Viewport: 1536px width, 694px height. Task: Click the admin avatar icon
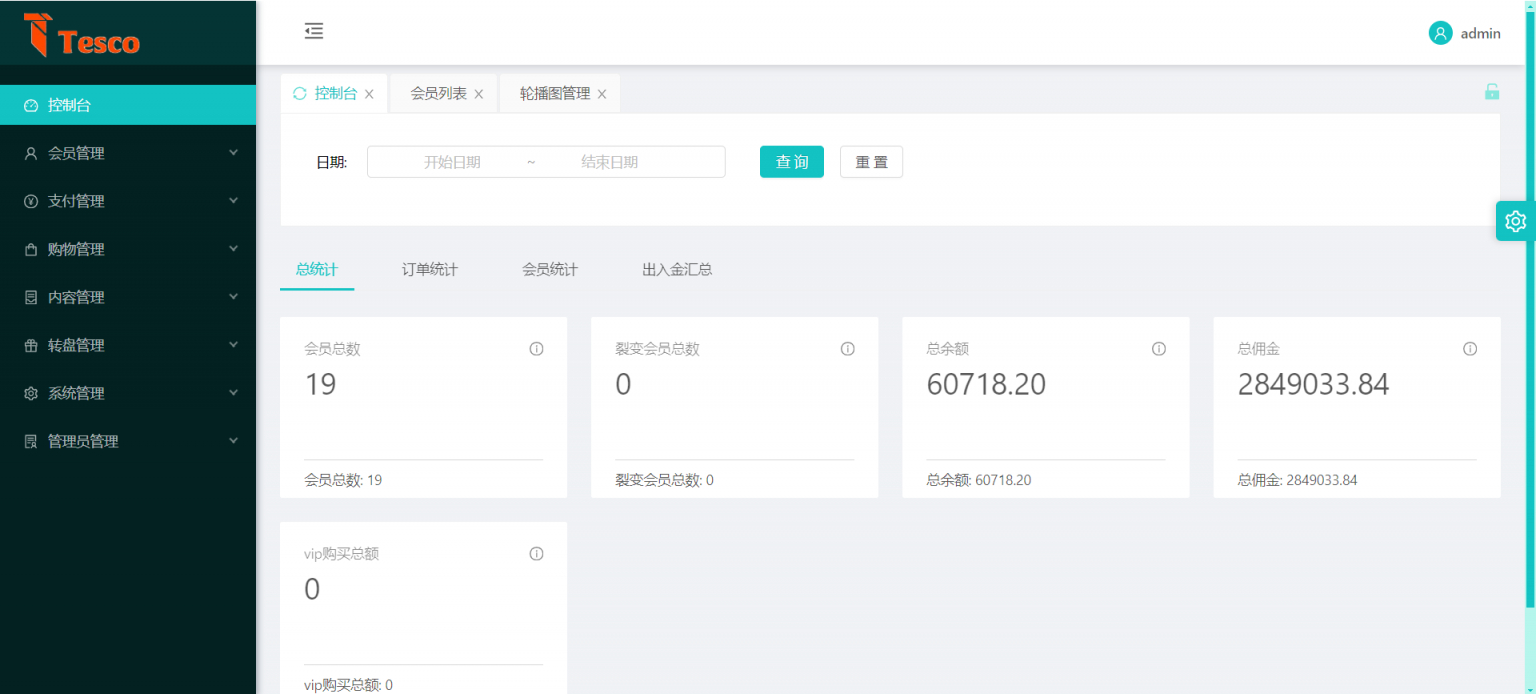coord(1440,32)
